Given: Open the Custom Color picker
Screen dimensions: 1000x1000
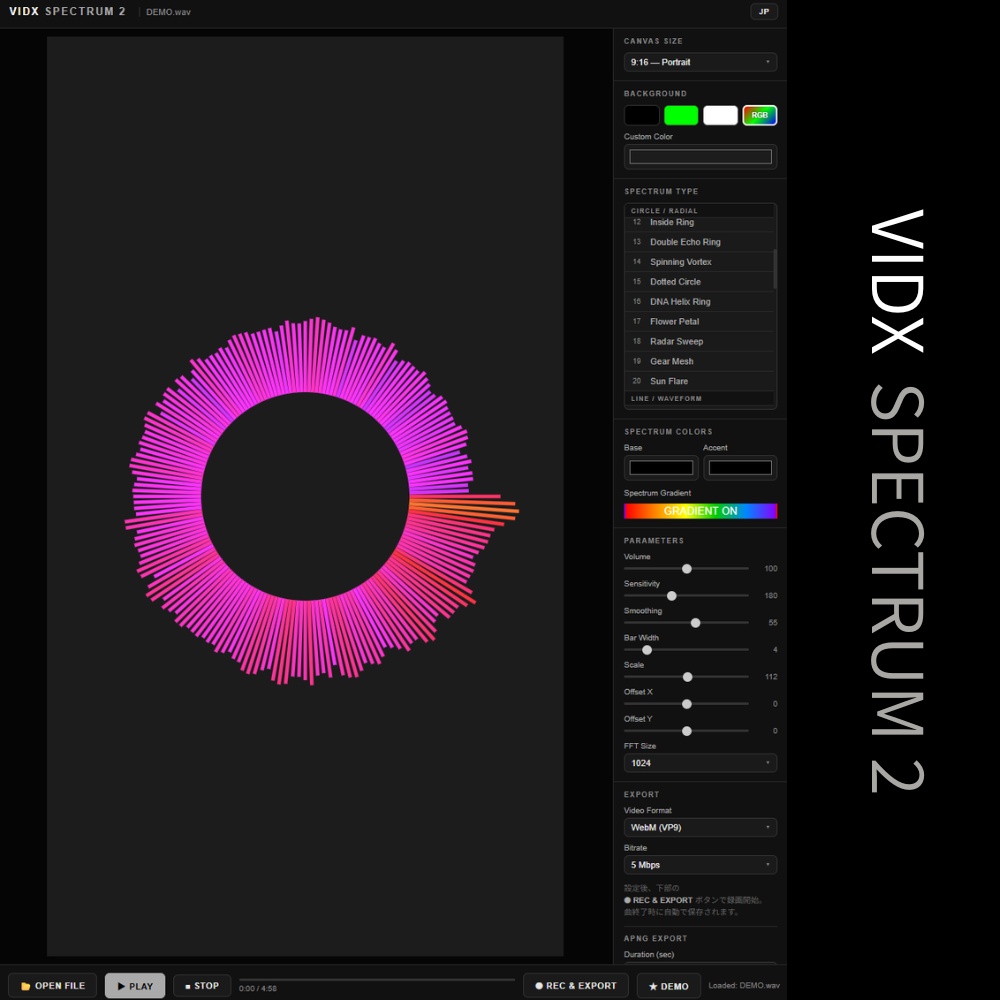Looking at the screenshot, I should click(x=700, y=157).
